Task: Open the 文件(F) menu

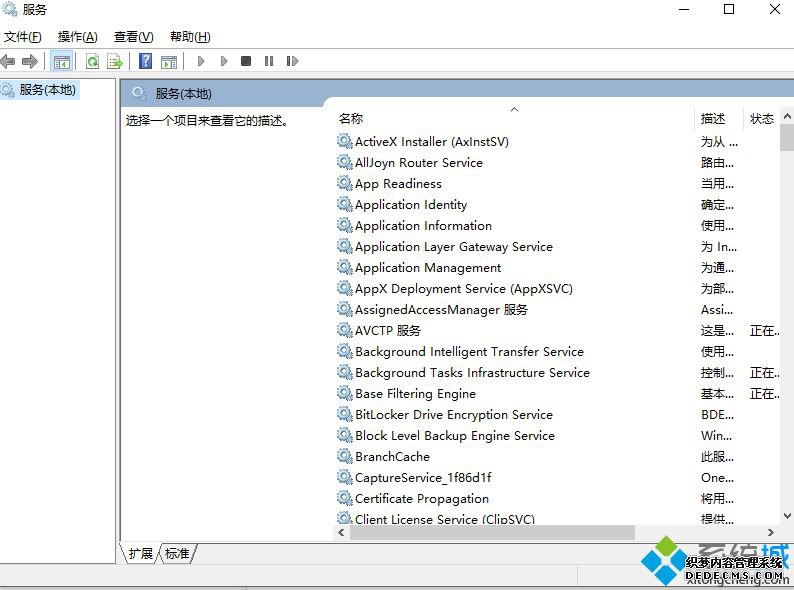Action: [22, 36]
